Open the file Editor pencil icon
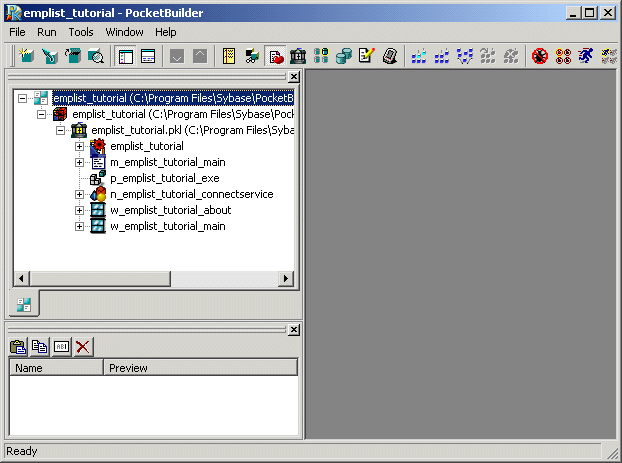Image resolution: width=622 pixels, height=463 pixels. pos(367,56)
